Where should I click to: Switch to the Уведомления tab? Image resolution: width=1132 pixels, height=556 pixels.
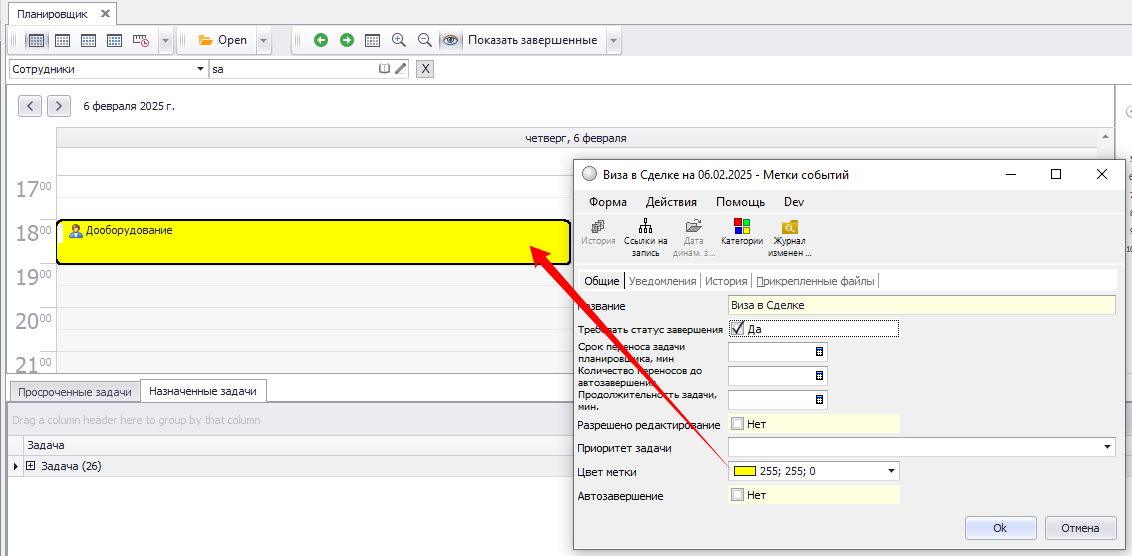[662, 281]
